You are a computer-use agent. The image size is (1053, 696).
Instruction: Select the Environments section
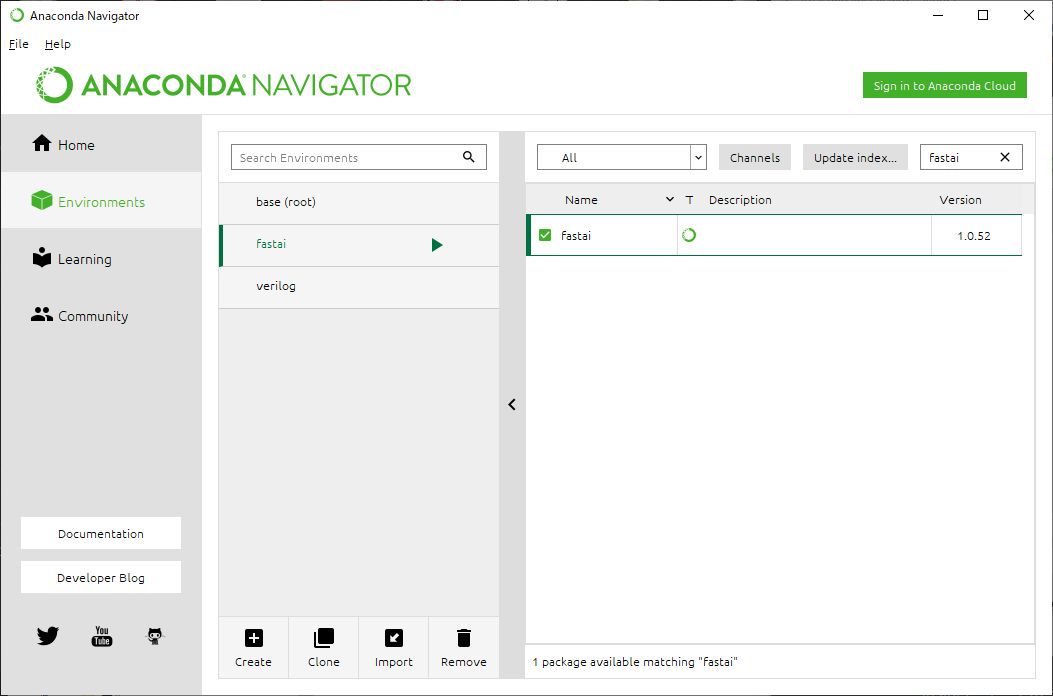pos(101,201)
